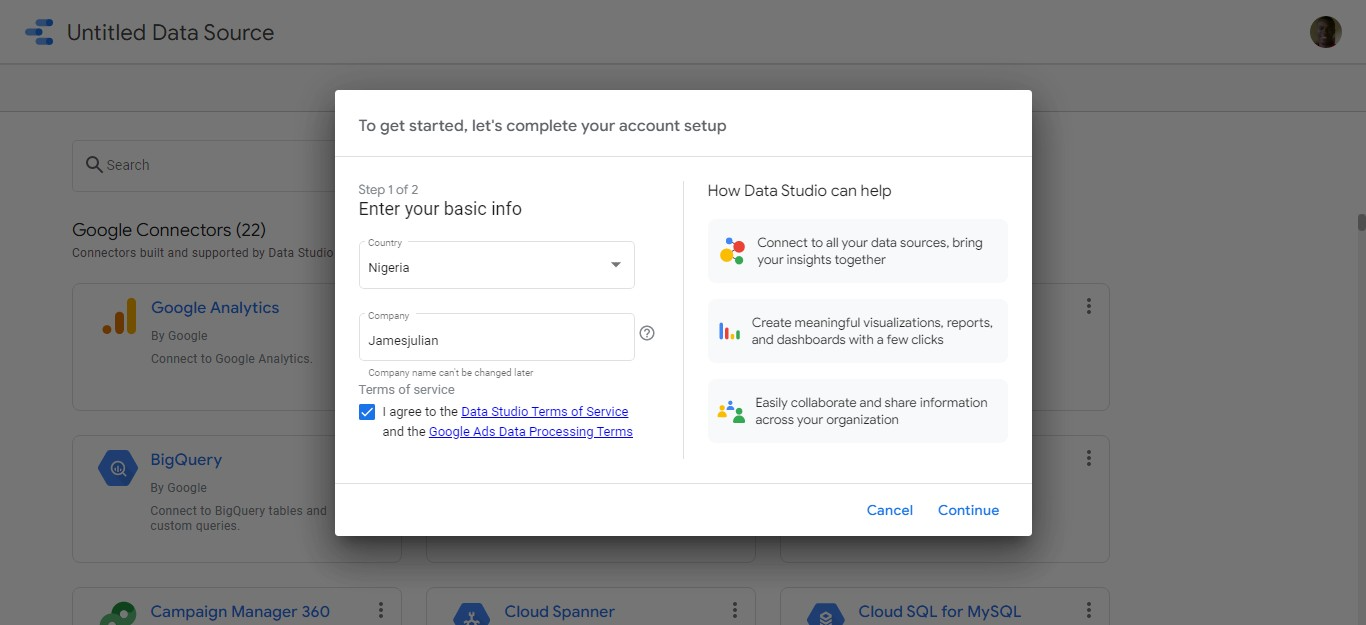Click the Google Analytics connector title
The image size is (1366, 625).
[215, 308]
